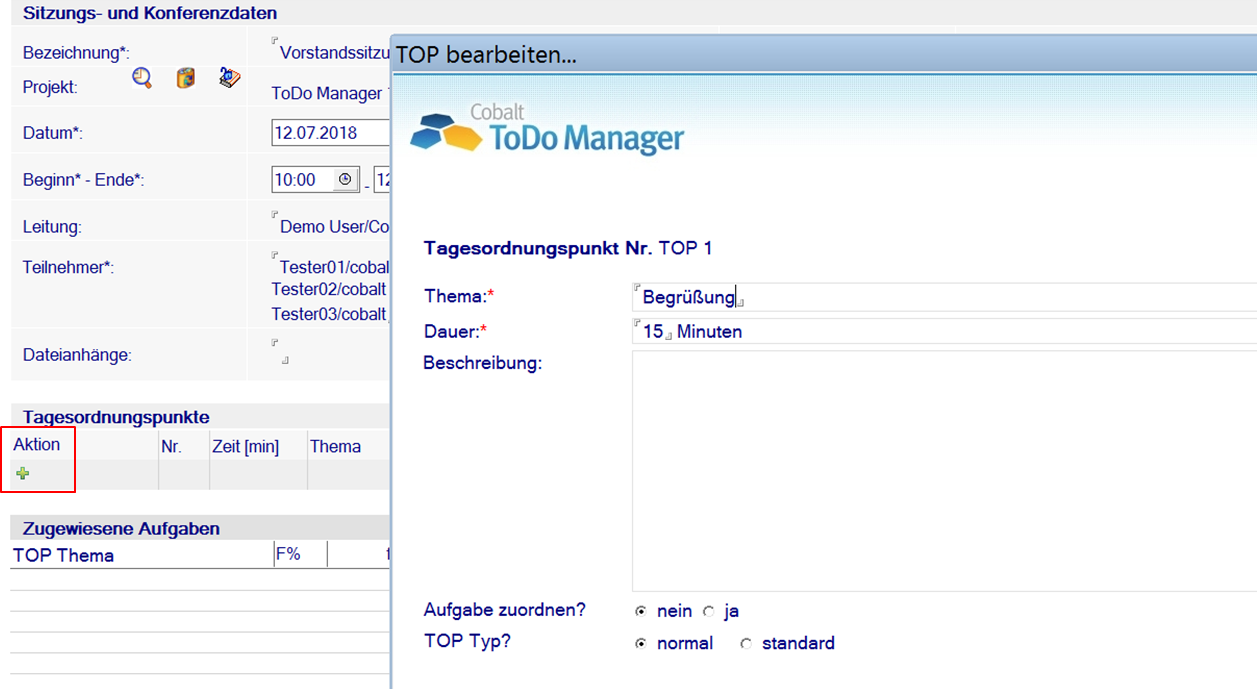Click the Beginn time field 10:00
The height and width of the screenshot is (689, 1257).
[x=300, y=180]
